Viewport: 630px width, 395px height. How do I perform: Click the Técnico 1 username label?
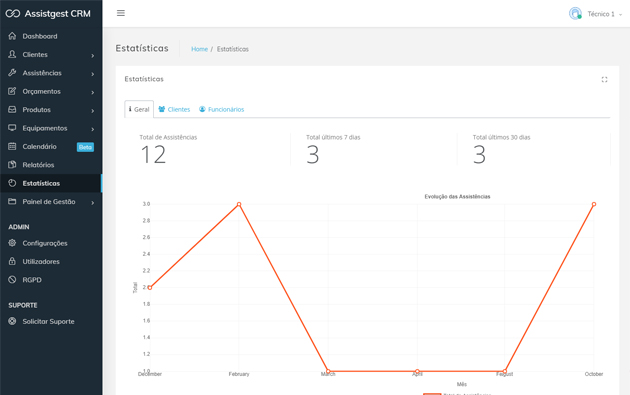click(601, 14)
